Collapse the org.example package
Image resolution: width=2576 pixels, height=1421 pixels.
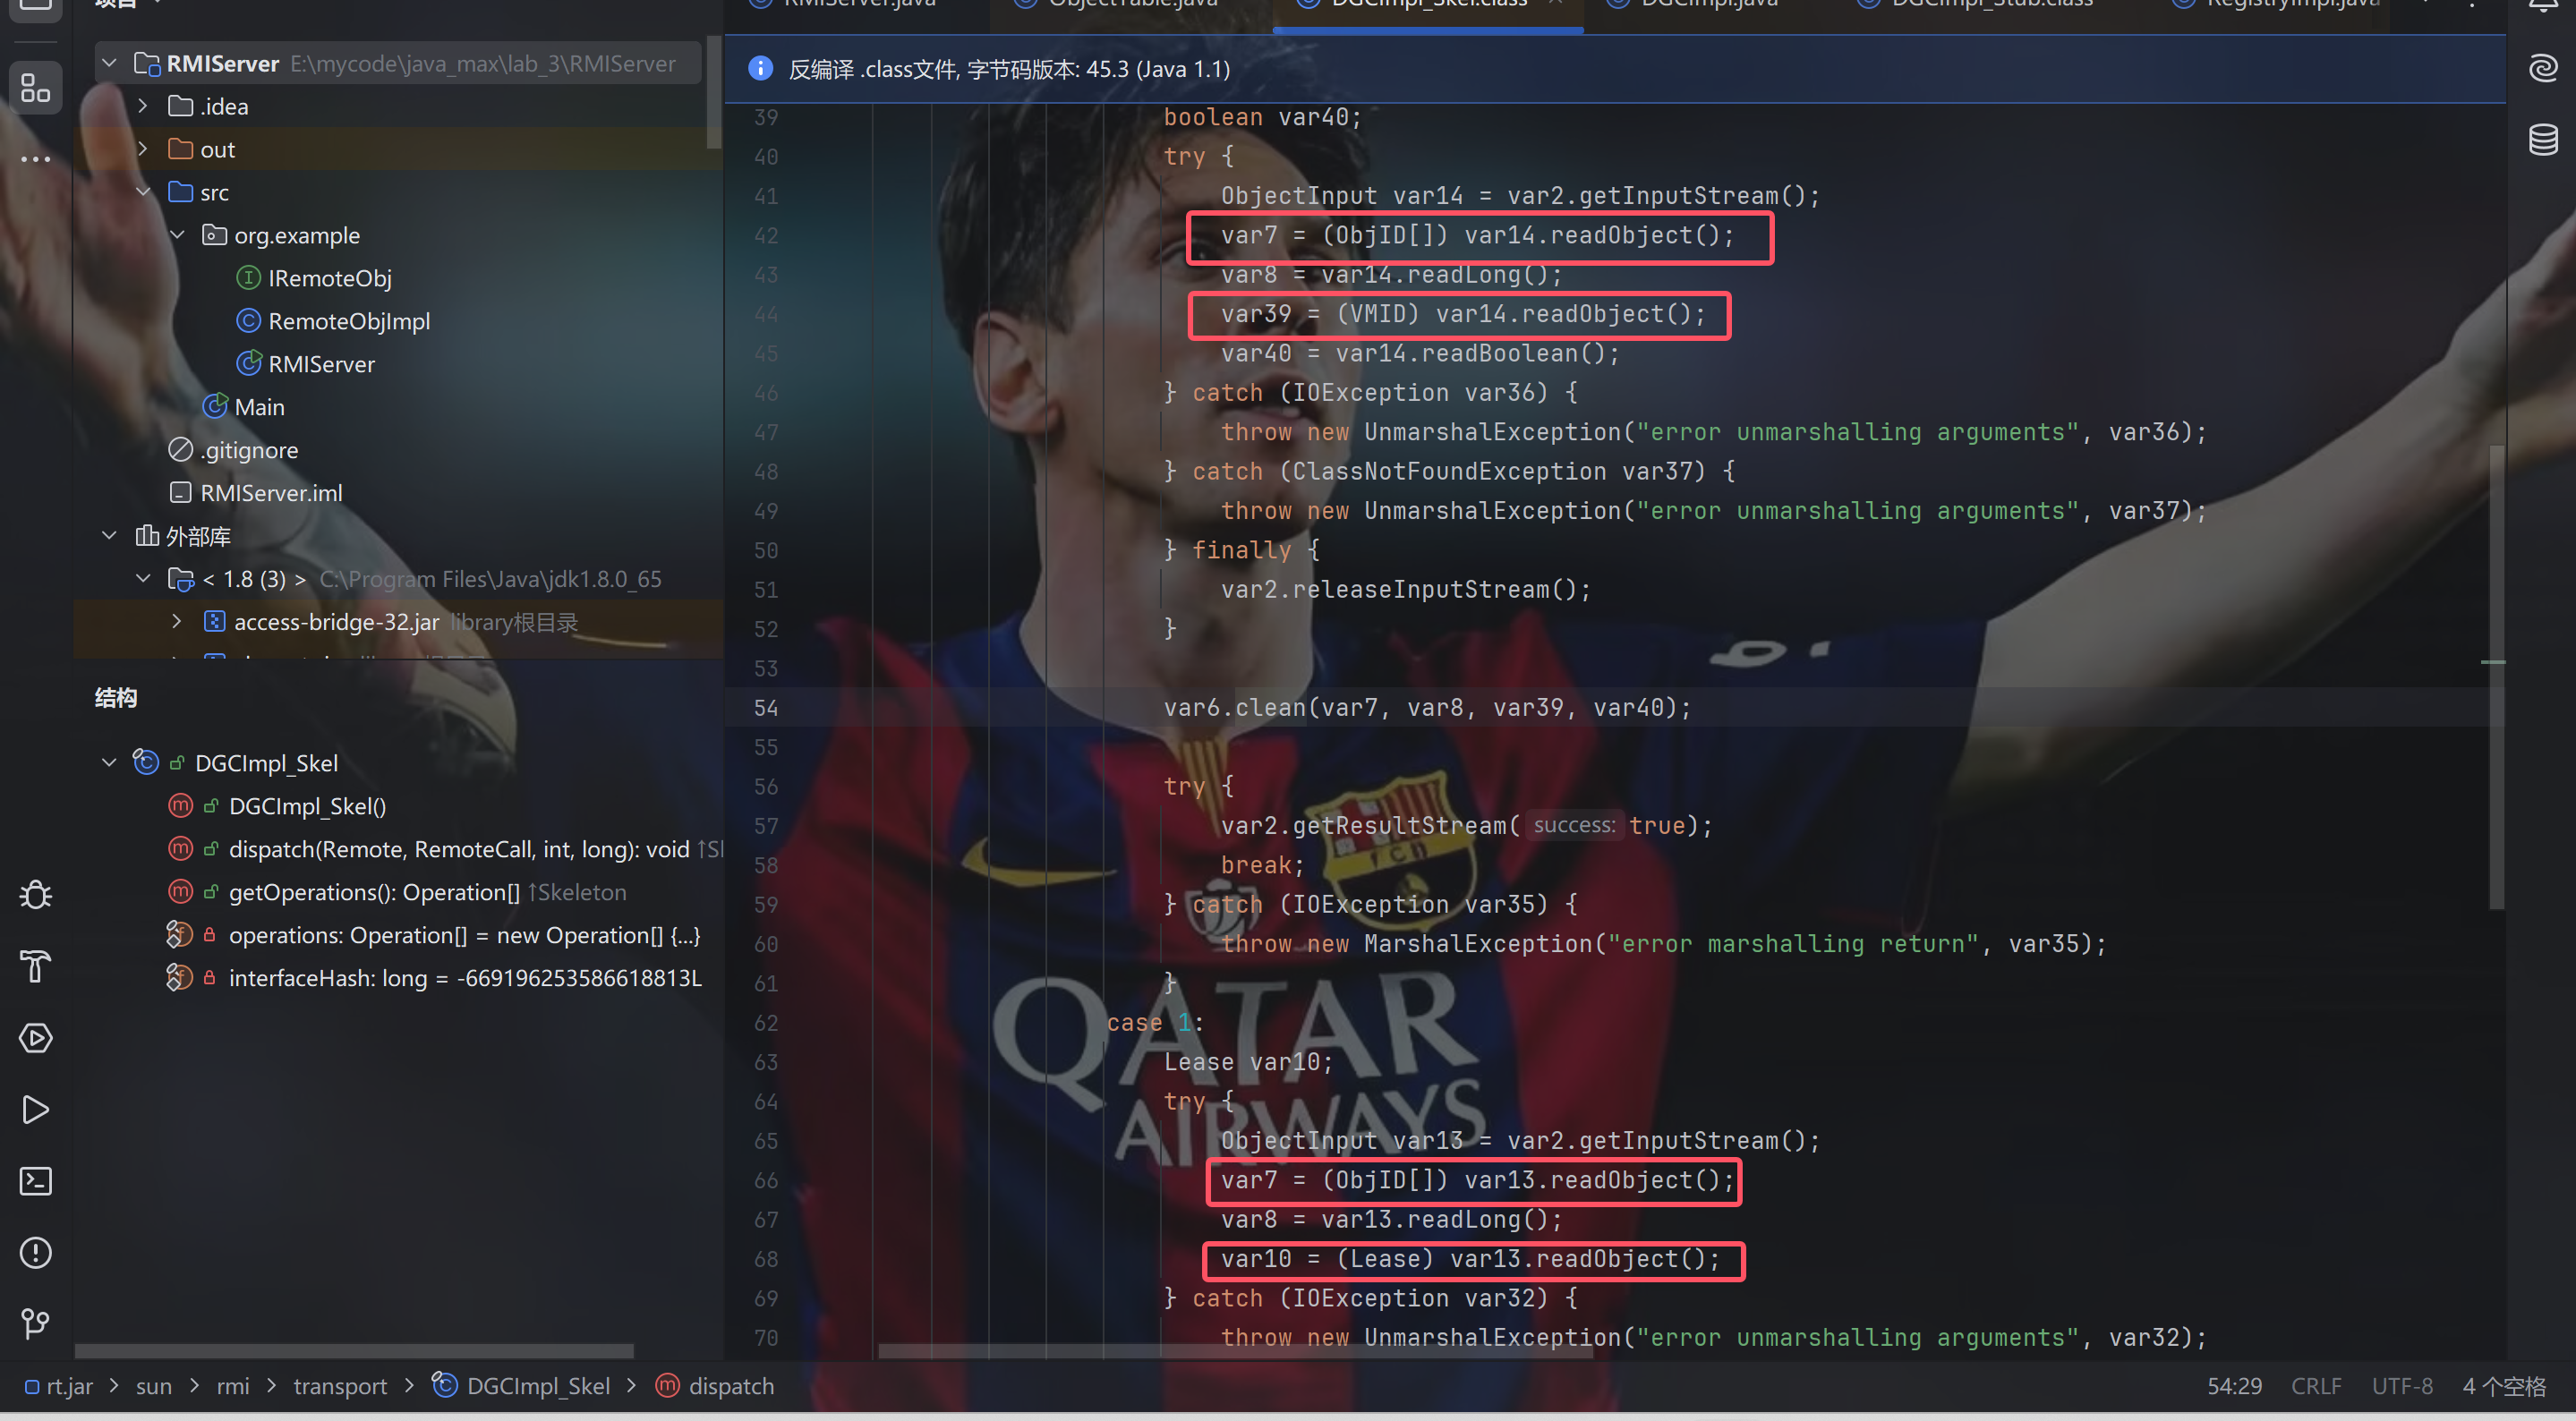point(177,234)
